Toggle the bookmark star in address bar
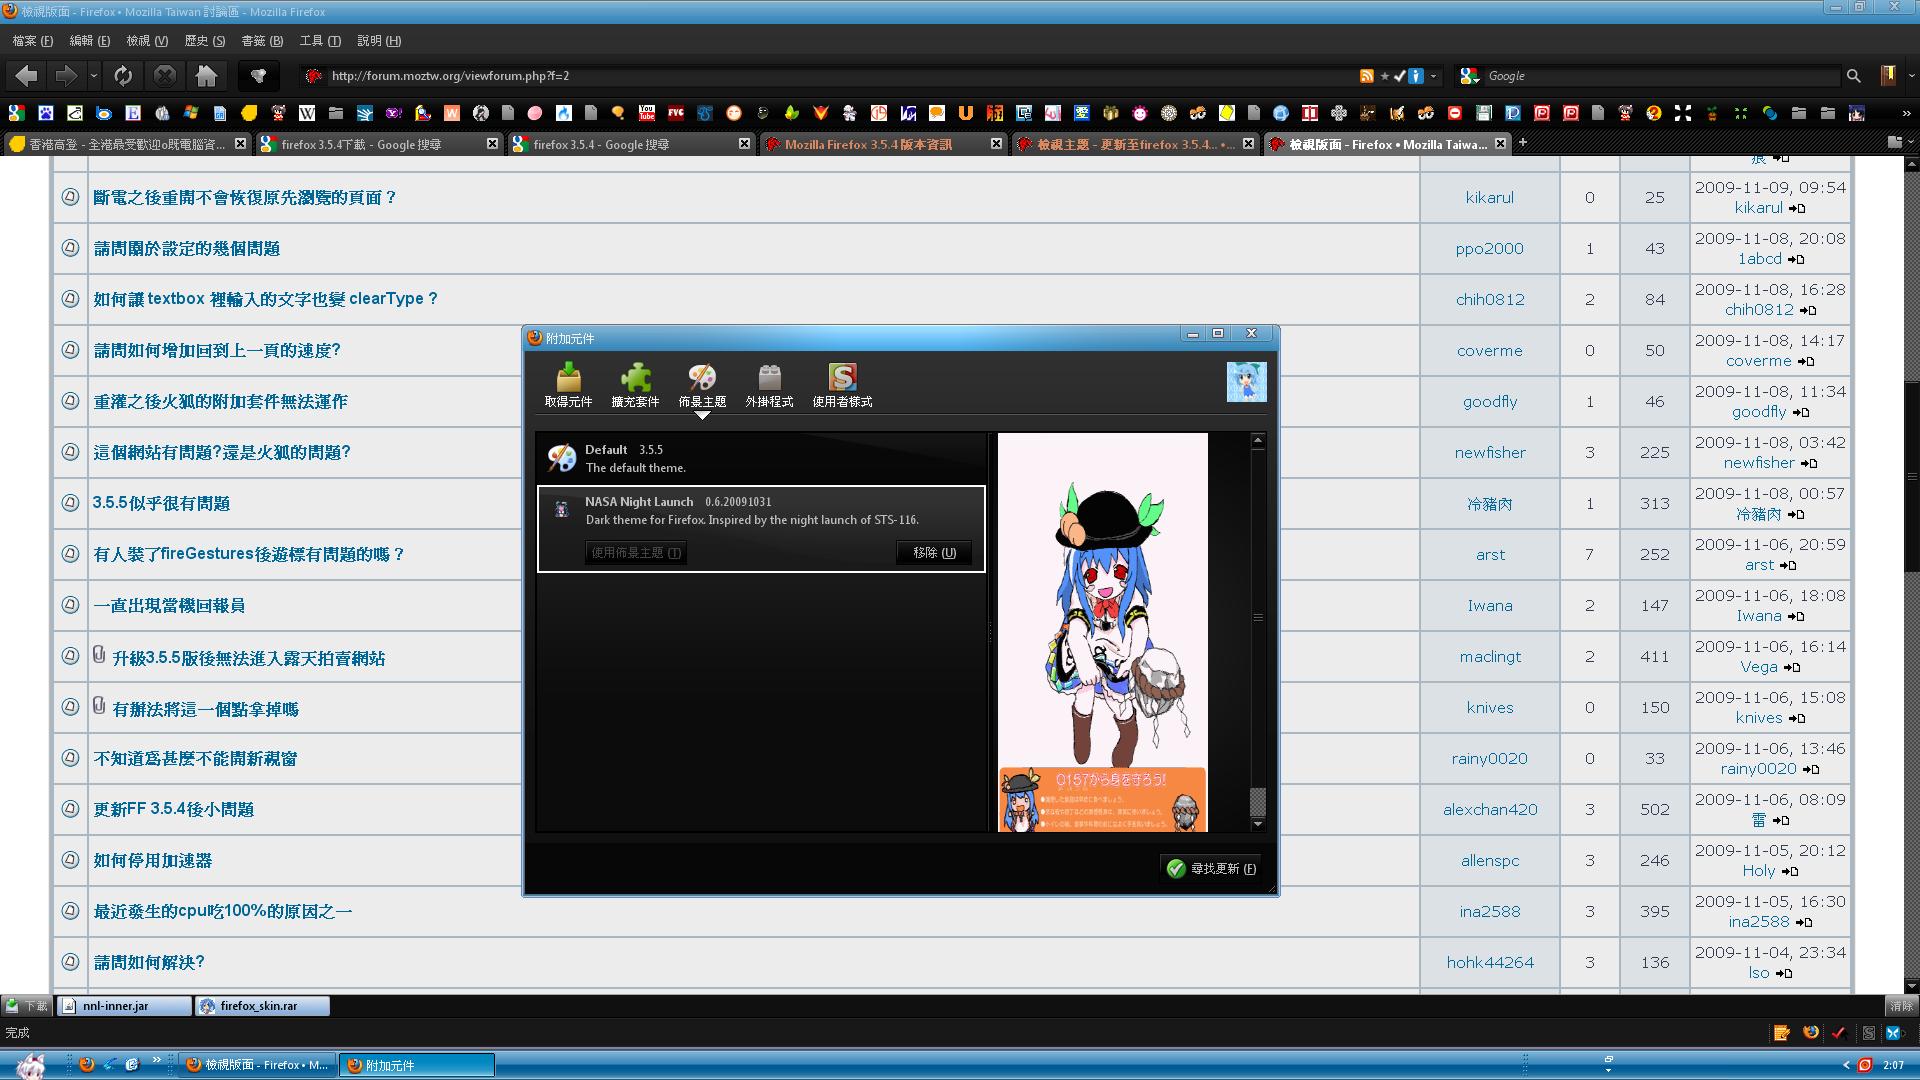 (1384, 76)
